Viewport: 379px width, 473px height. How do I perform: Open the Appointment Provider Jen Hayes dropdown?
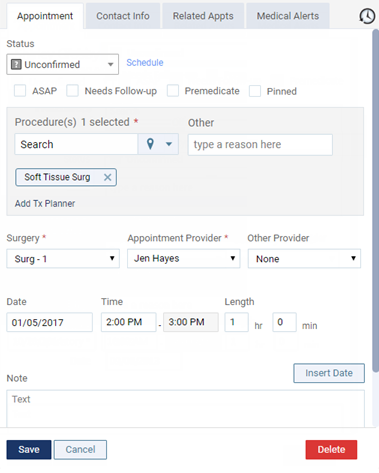point(184,258)
